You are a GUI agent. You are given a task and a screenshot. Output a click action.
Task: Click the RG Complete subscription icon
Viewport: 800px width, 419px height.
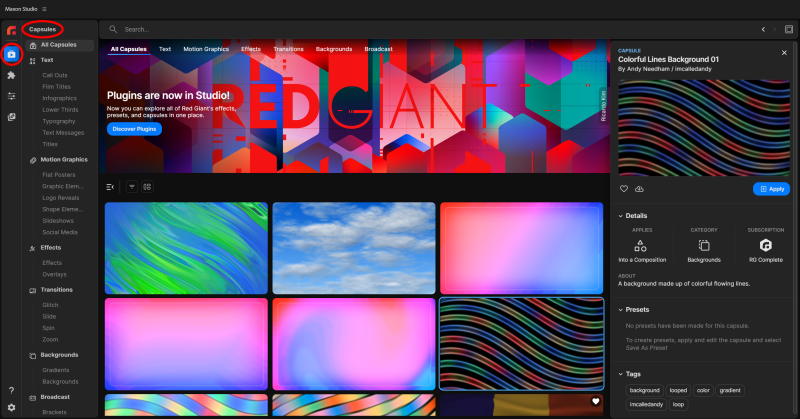pyautogui.click(x=766, y=245)
